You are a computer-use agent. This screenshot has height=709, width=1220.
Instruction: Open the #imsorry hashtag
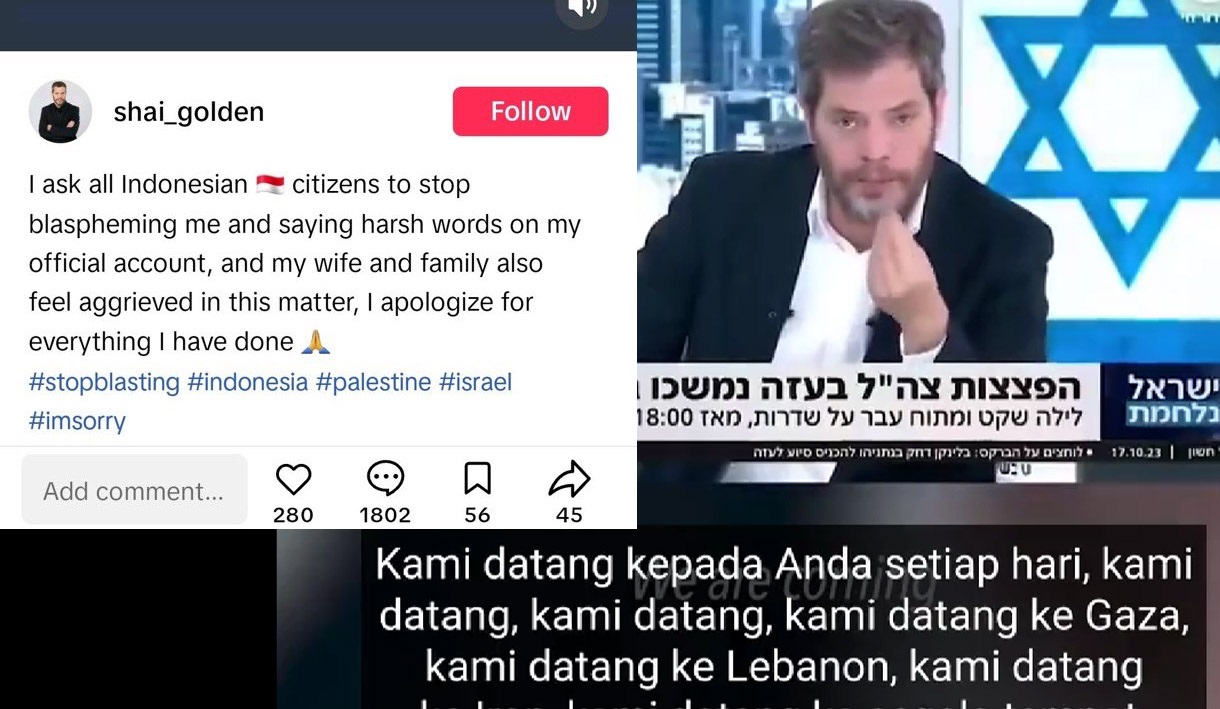[x=77, y=421]
